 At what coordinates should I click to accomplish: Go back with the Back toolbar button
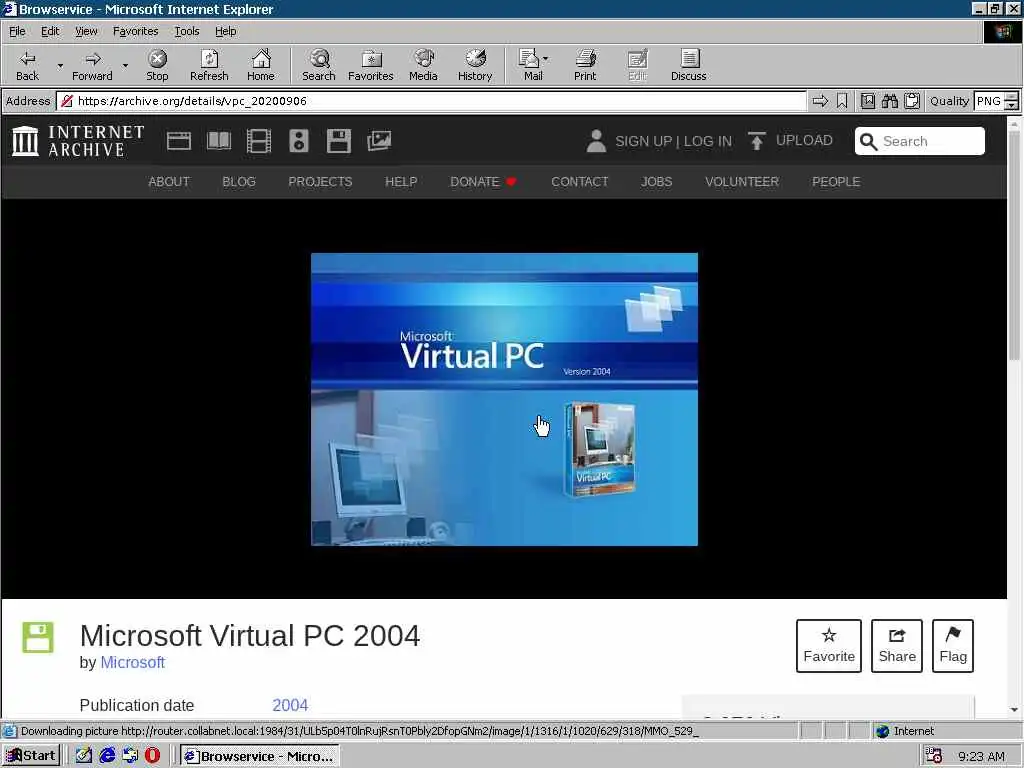[x=27, y=65]
